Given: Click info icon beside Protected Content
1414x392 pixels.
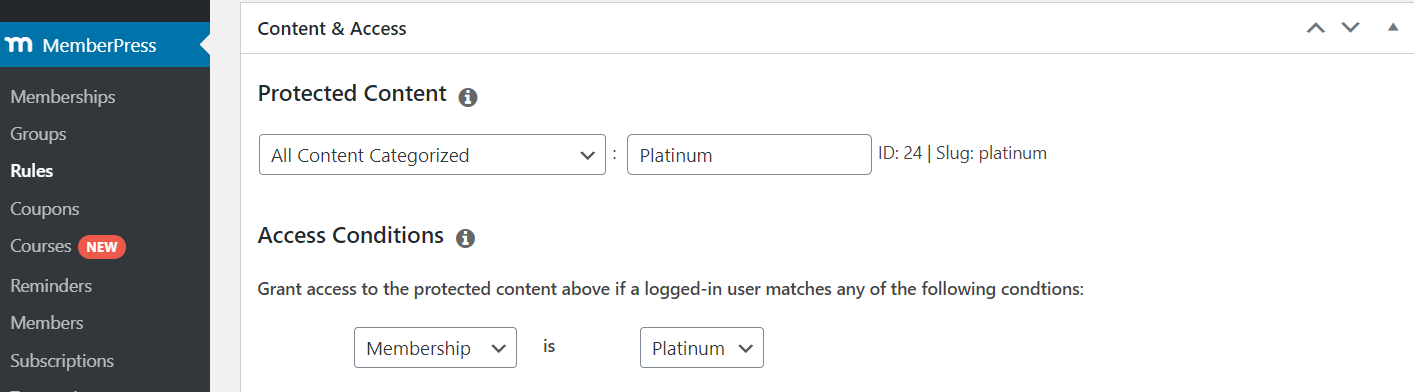Looking at the screenshot, I should 468,97.
